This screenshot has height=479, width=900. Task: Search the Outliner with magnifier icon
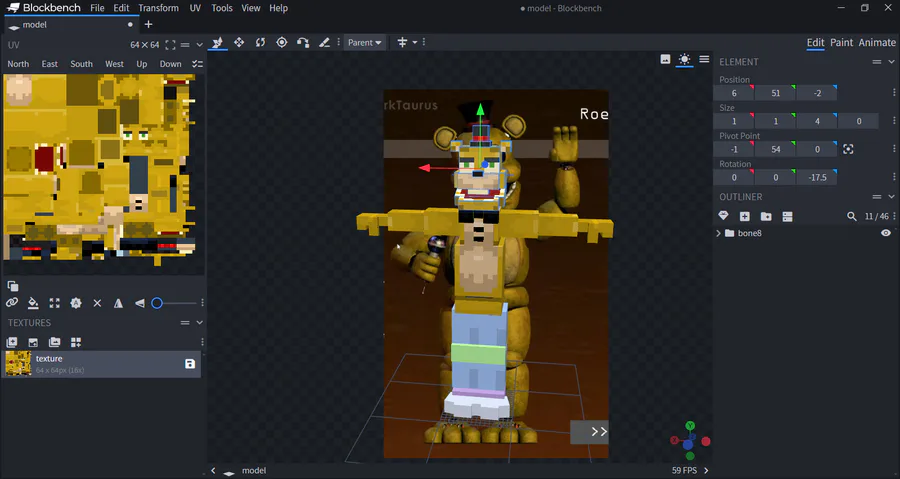(852, 216)
